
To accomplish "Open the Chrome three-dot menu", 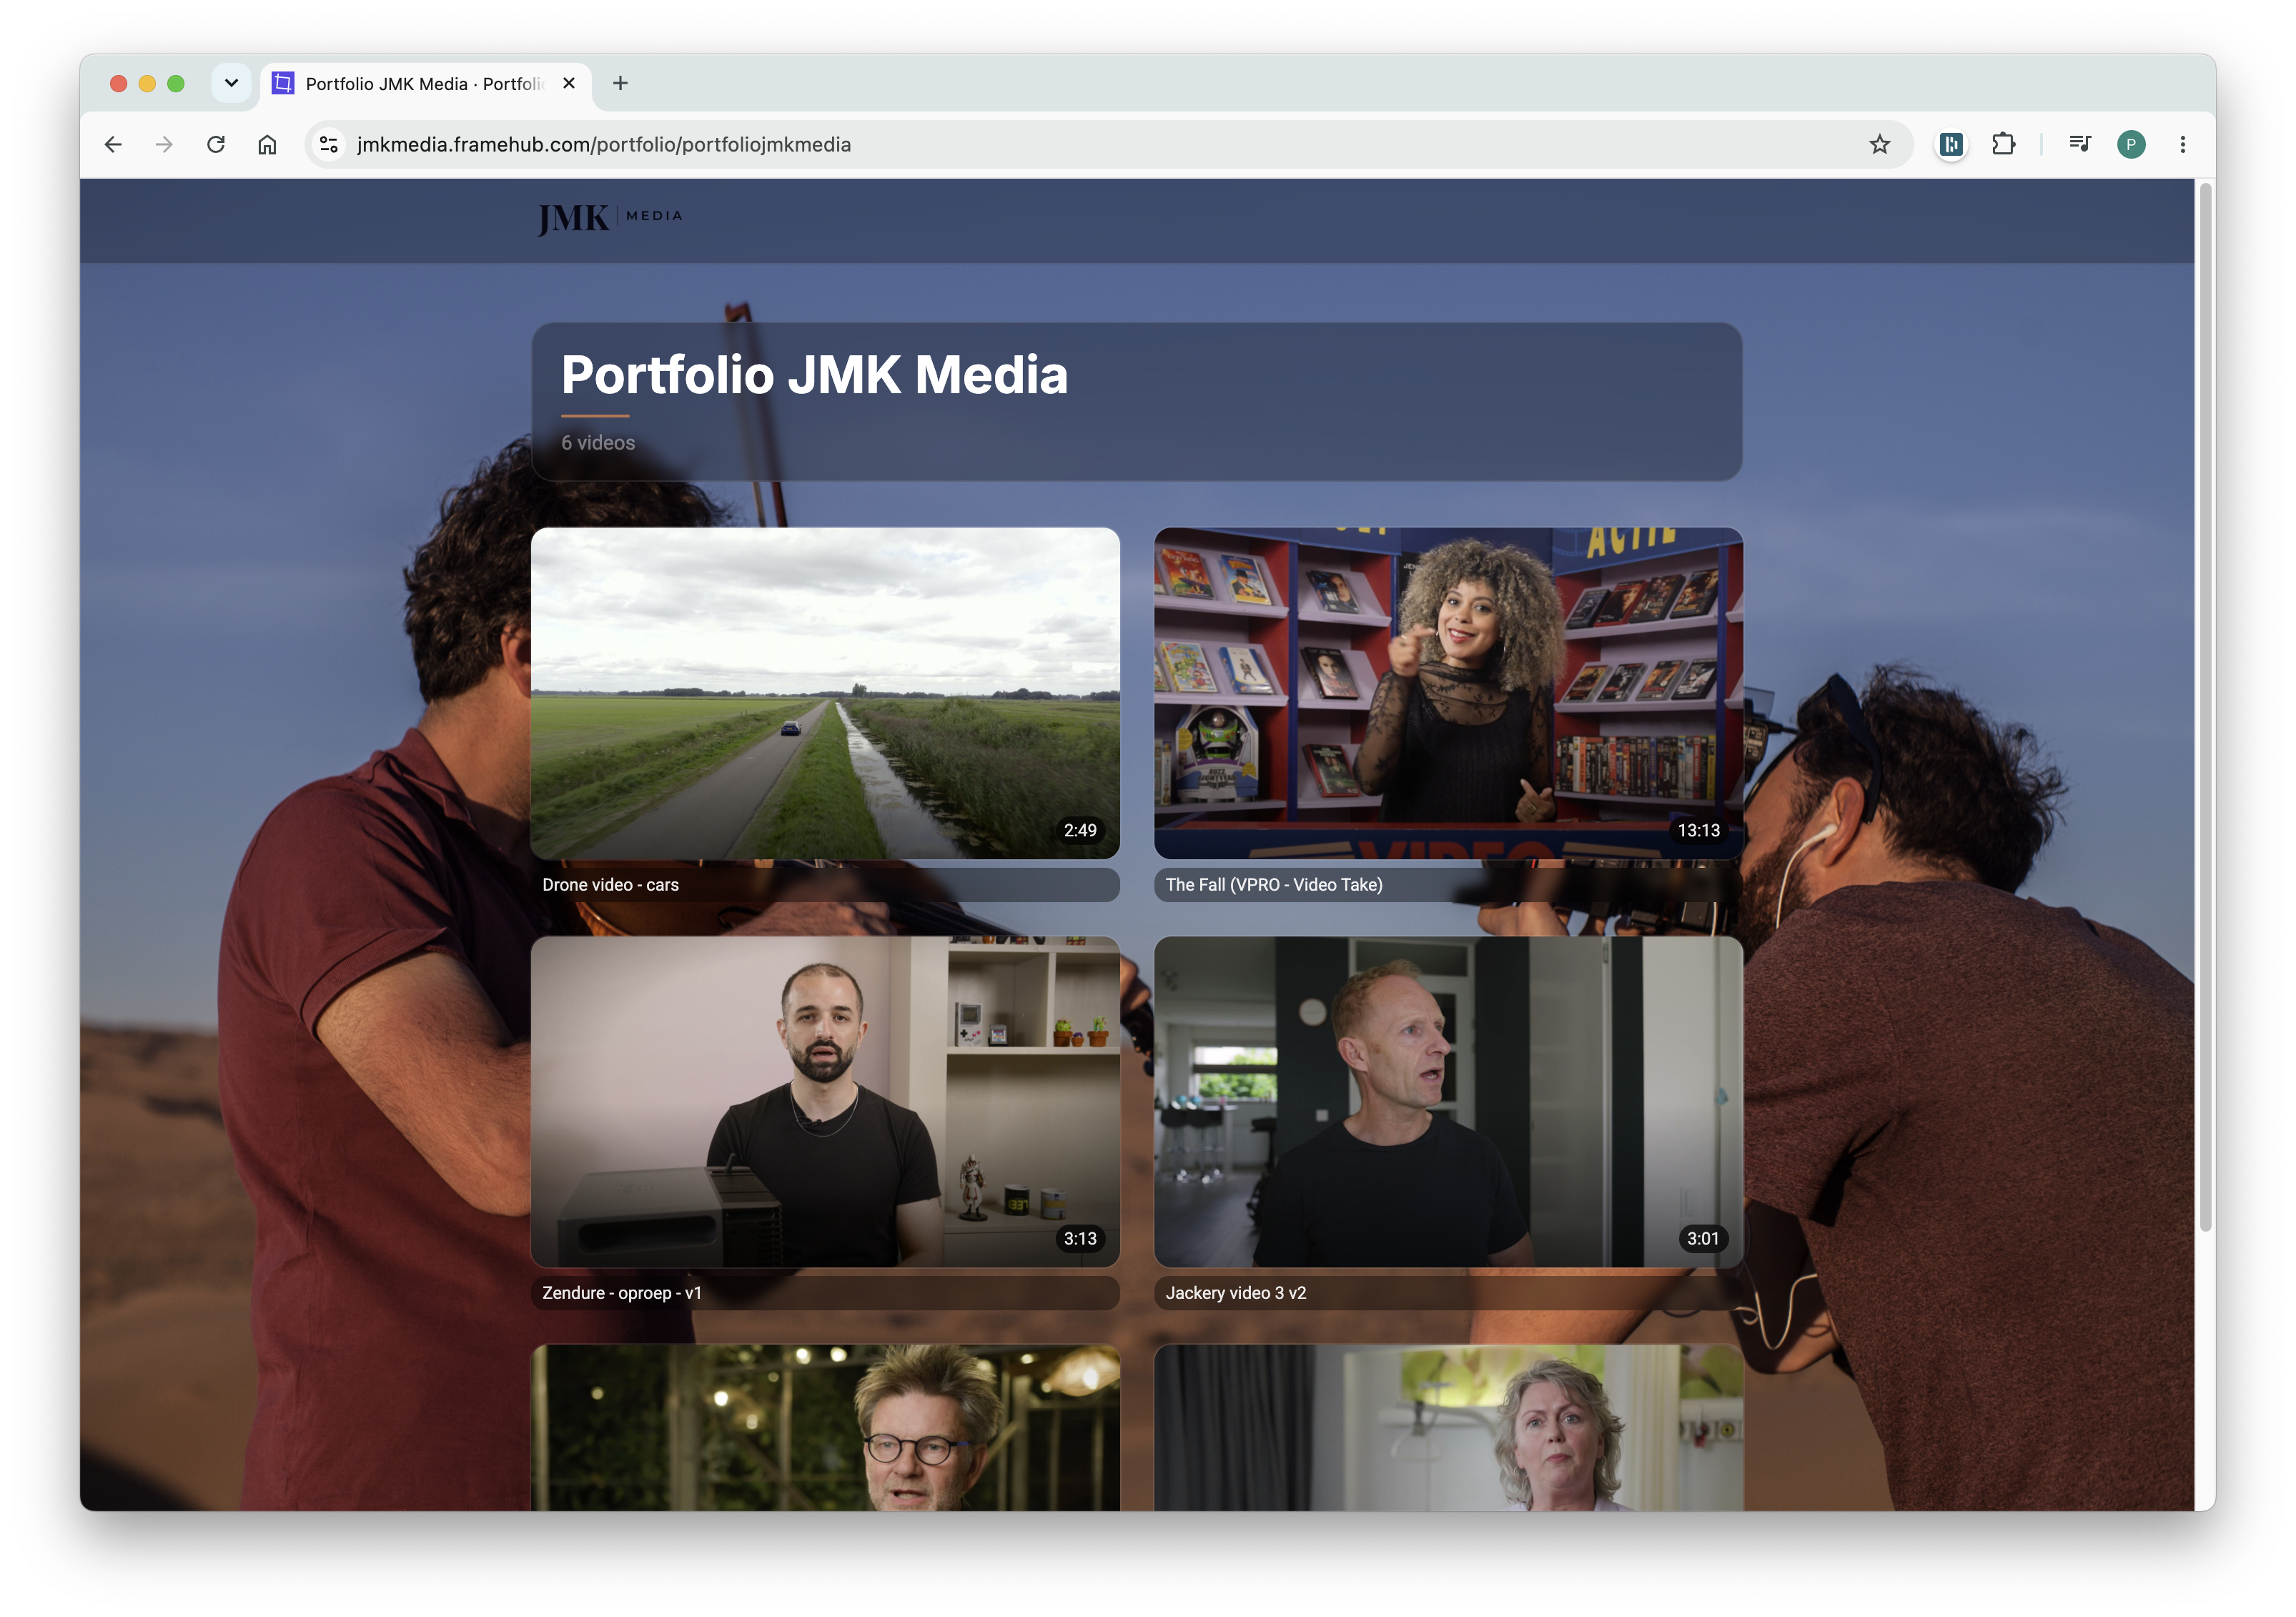I will [2183, 145].
